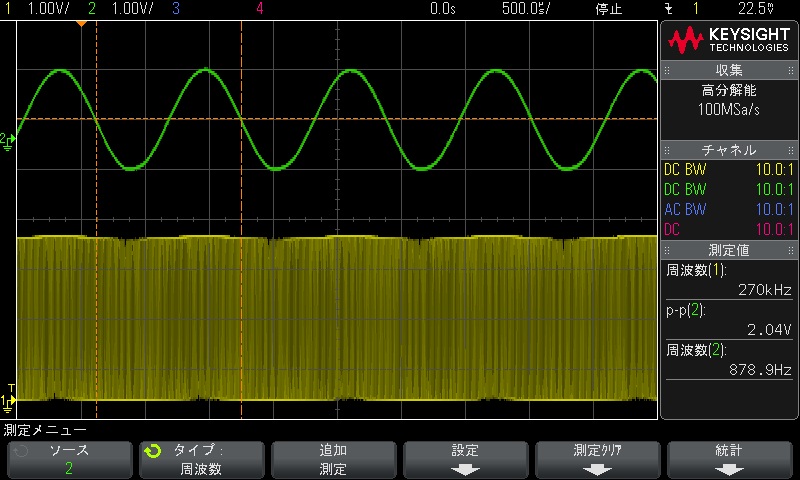This screenshot has height=480, width=800.
Task: Expand the 設定 softkey menu
Action: click(466, 459)
